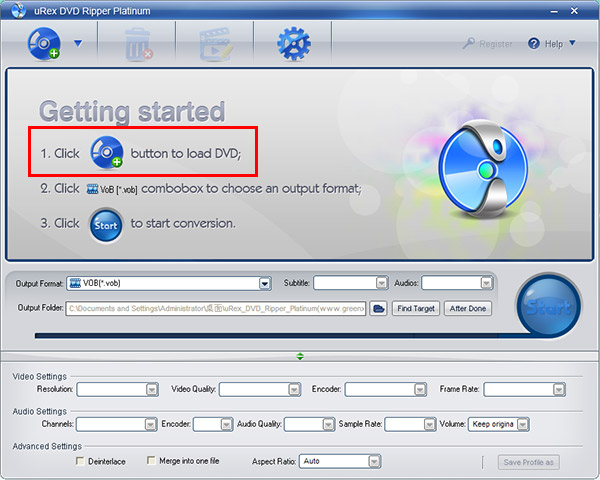Open the Subtitle dropdown
Viewport: 600px width, 480px height.
351,283
